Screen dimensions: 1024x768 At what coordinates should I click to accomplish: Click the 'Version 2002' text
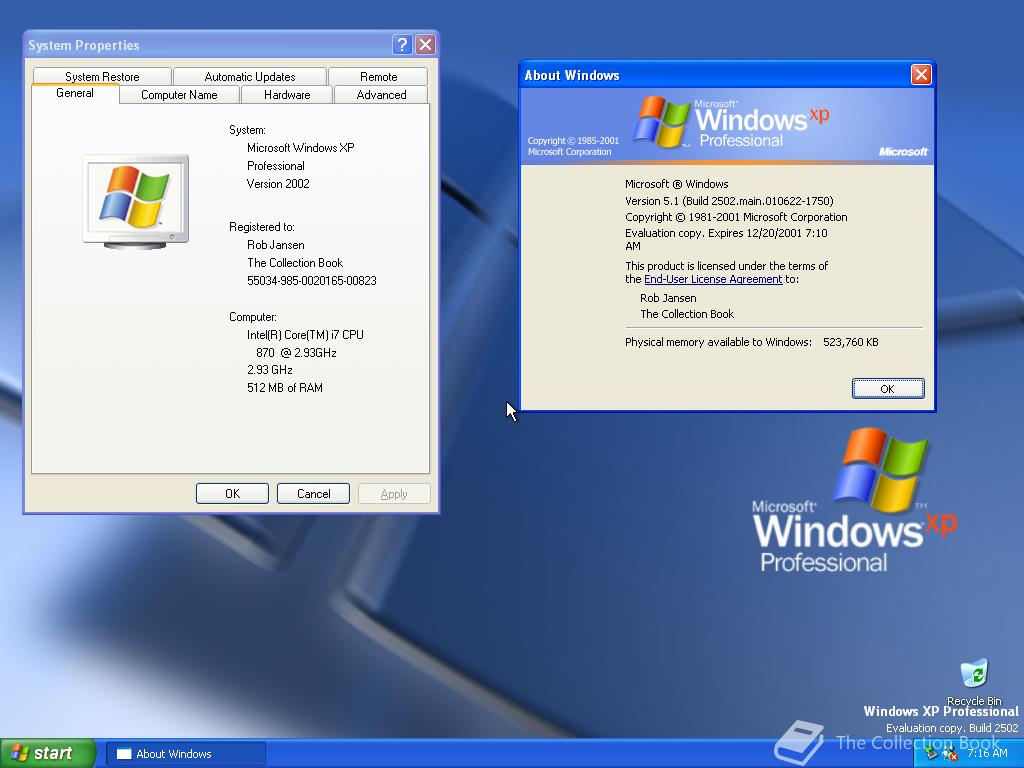point(278,184)
